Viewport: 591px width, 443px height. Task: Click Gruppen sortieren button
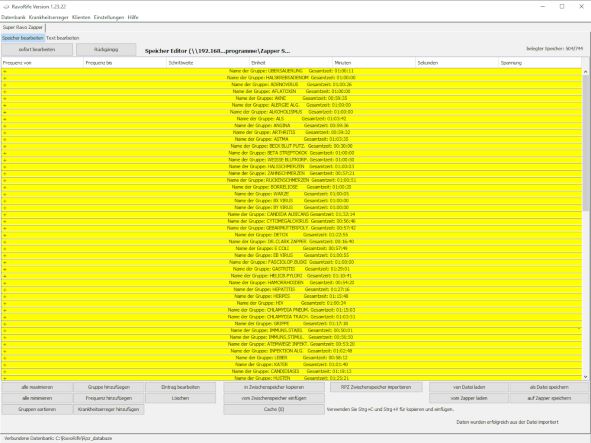37,409
